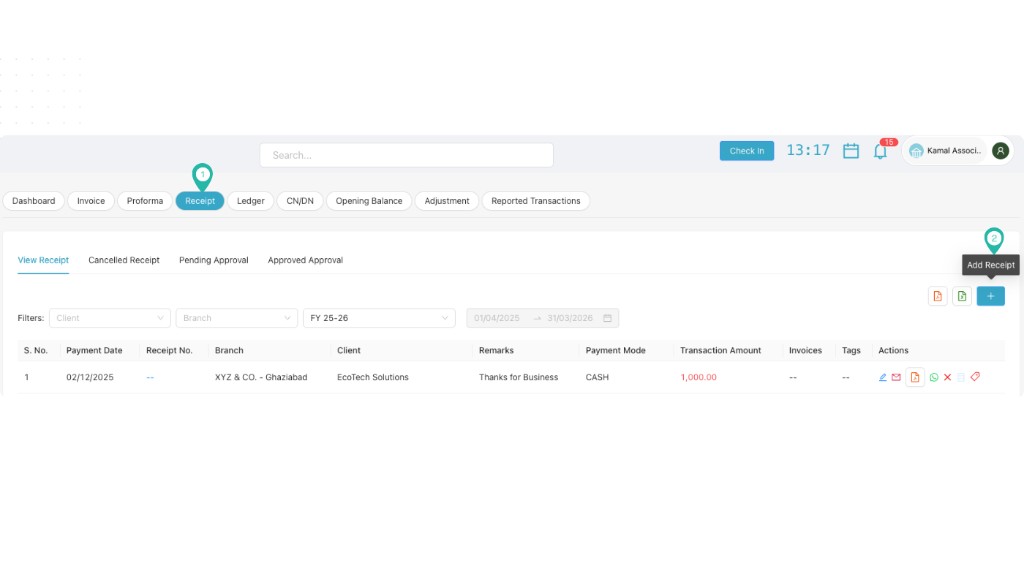Switch to the Cancelled Receipt tab
Screen dimensions: 1024x585
click(124, 260)
